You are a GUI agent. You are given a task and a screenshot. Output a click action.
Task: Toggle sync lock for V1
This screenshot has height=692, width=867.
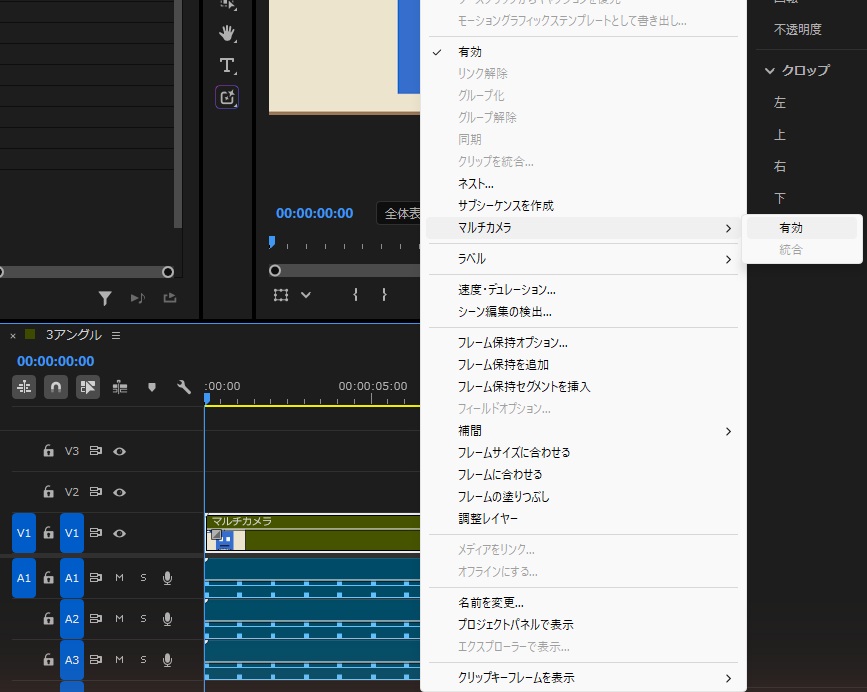(96, 533)
